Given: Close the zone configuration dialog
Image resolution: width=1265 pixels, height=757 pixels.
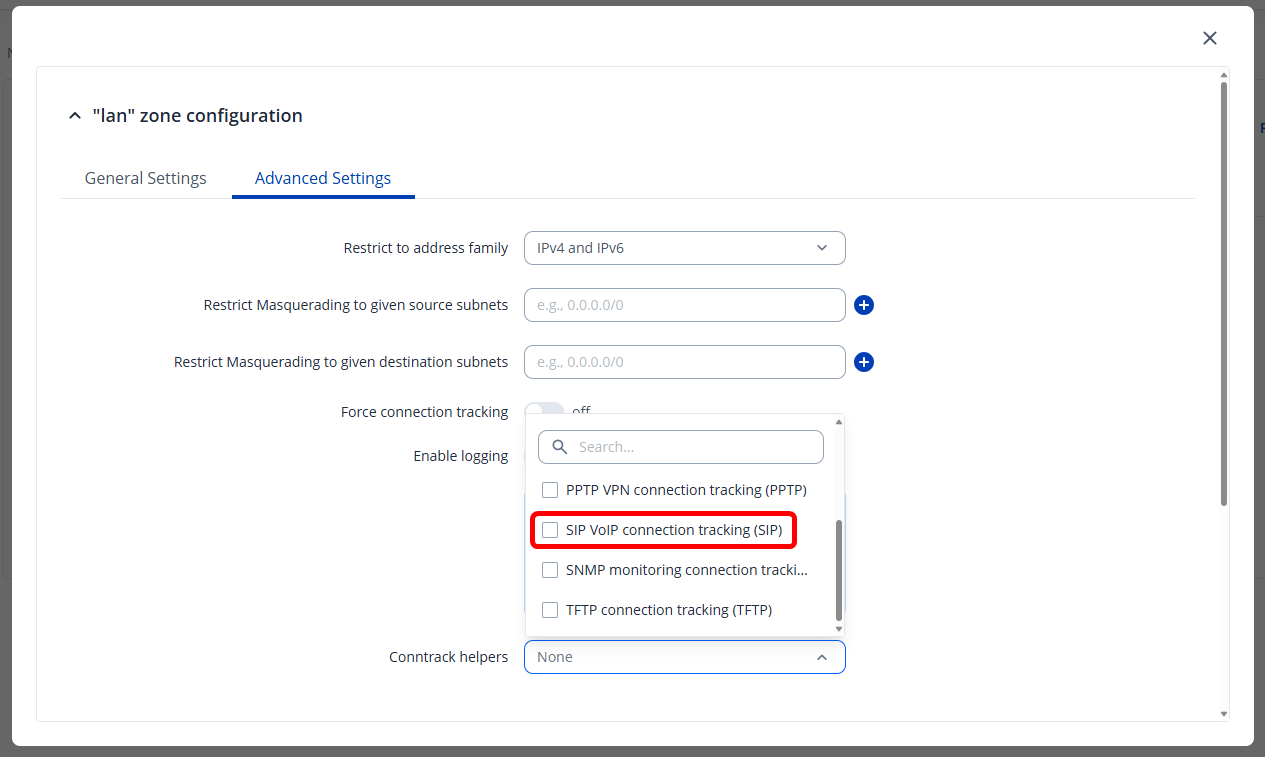Looking at the screenshot, I should [x=1209, y=38].
